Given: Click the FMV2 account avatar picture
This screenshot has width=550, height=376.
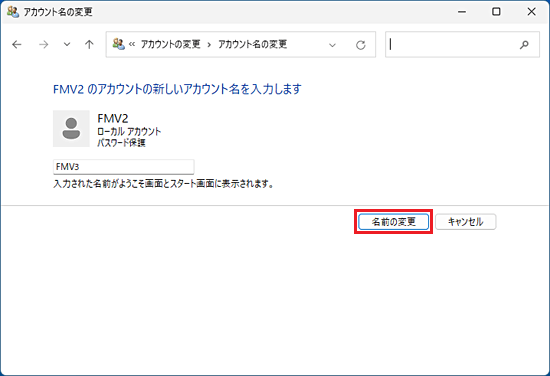Looking at the screenshot, I should [x=71, y=128].
